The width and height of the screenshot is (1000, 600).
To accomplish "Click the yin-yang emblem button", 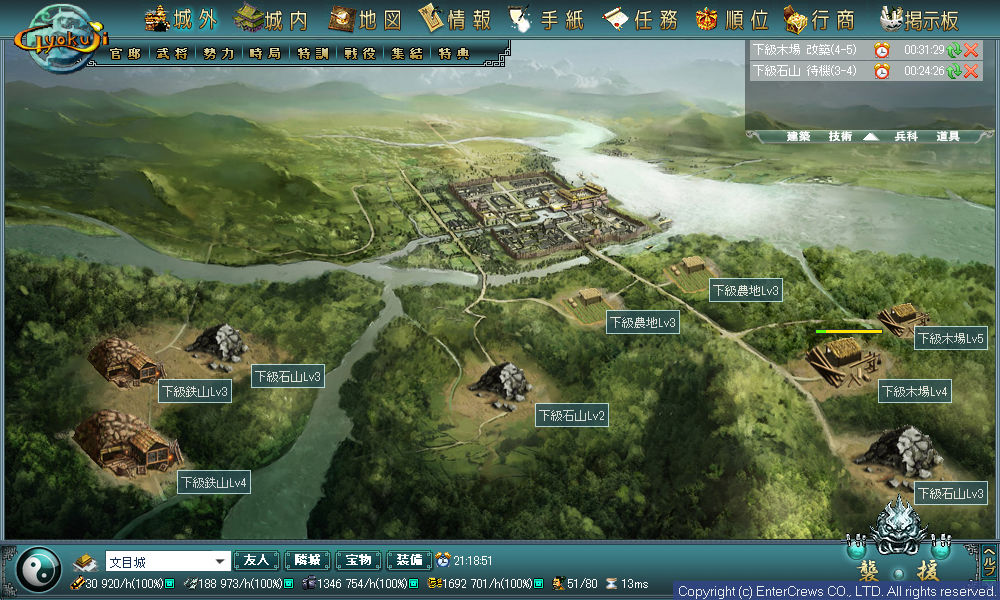I will (x=38, y=569).
